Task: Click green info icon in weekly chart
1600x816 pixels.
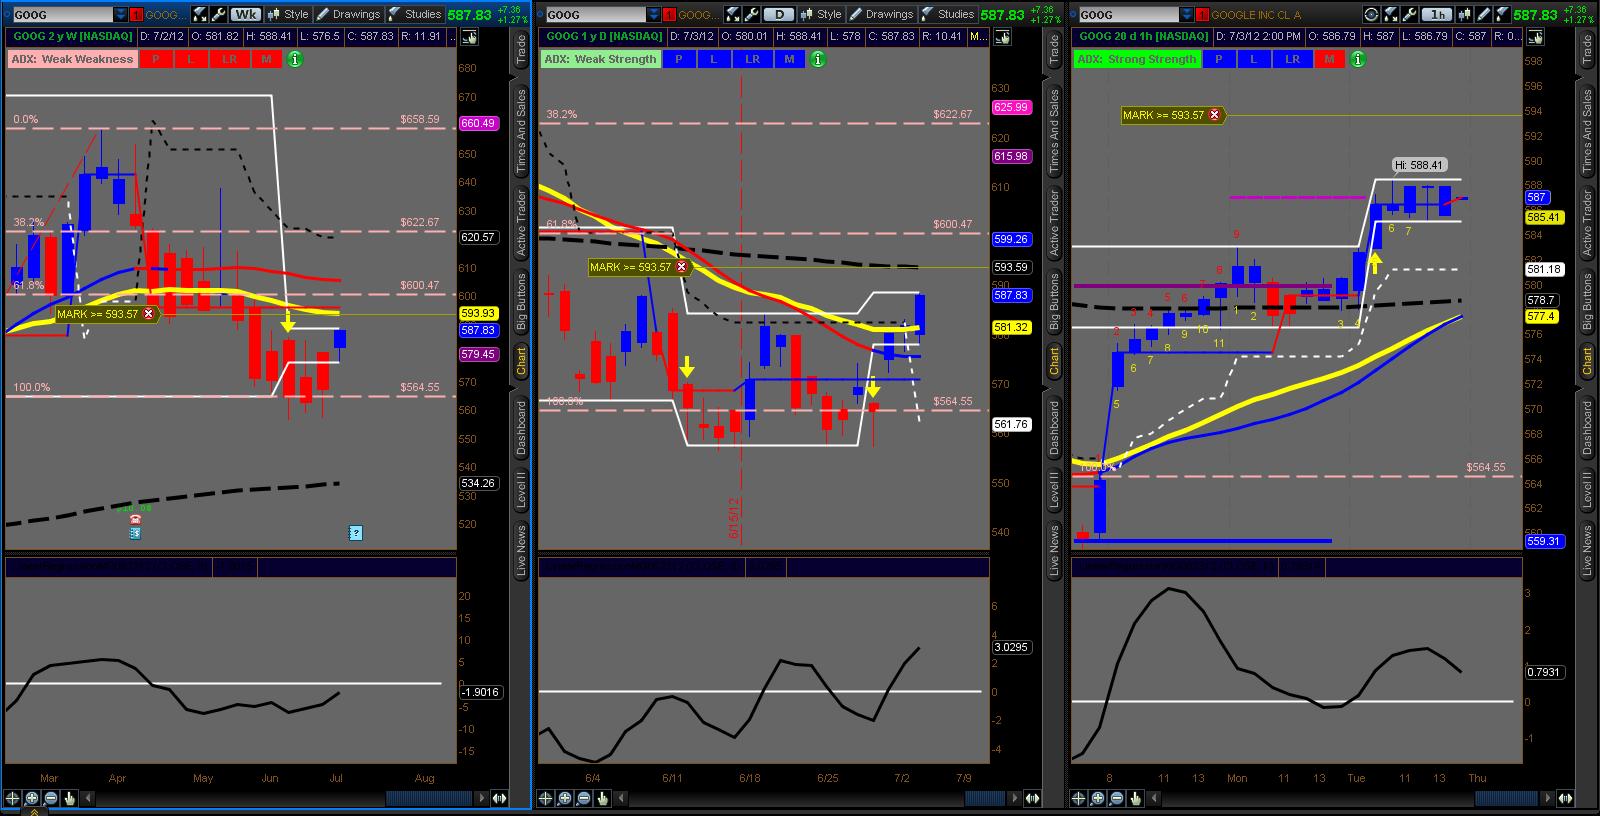Action: tap(294, 59)
